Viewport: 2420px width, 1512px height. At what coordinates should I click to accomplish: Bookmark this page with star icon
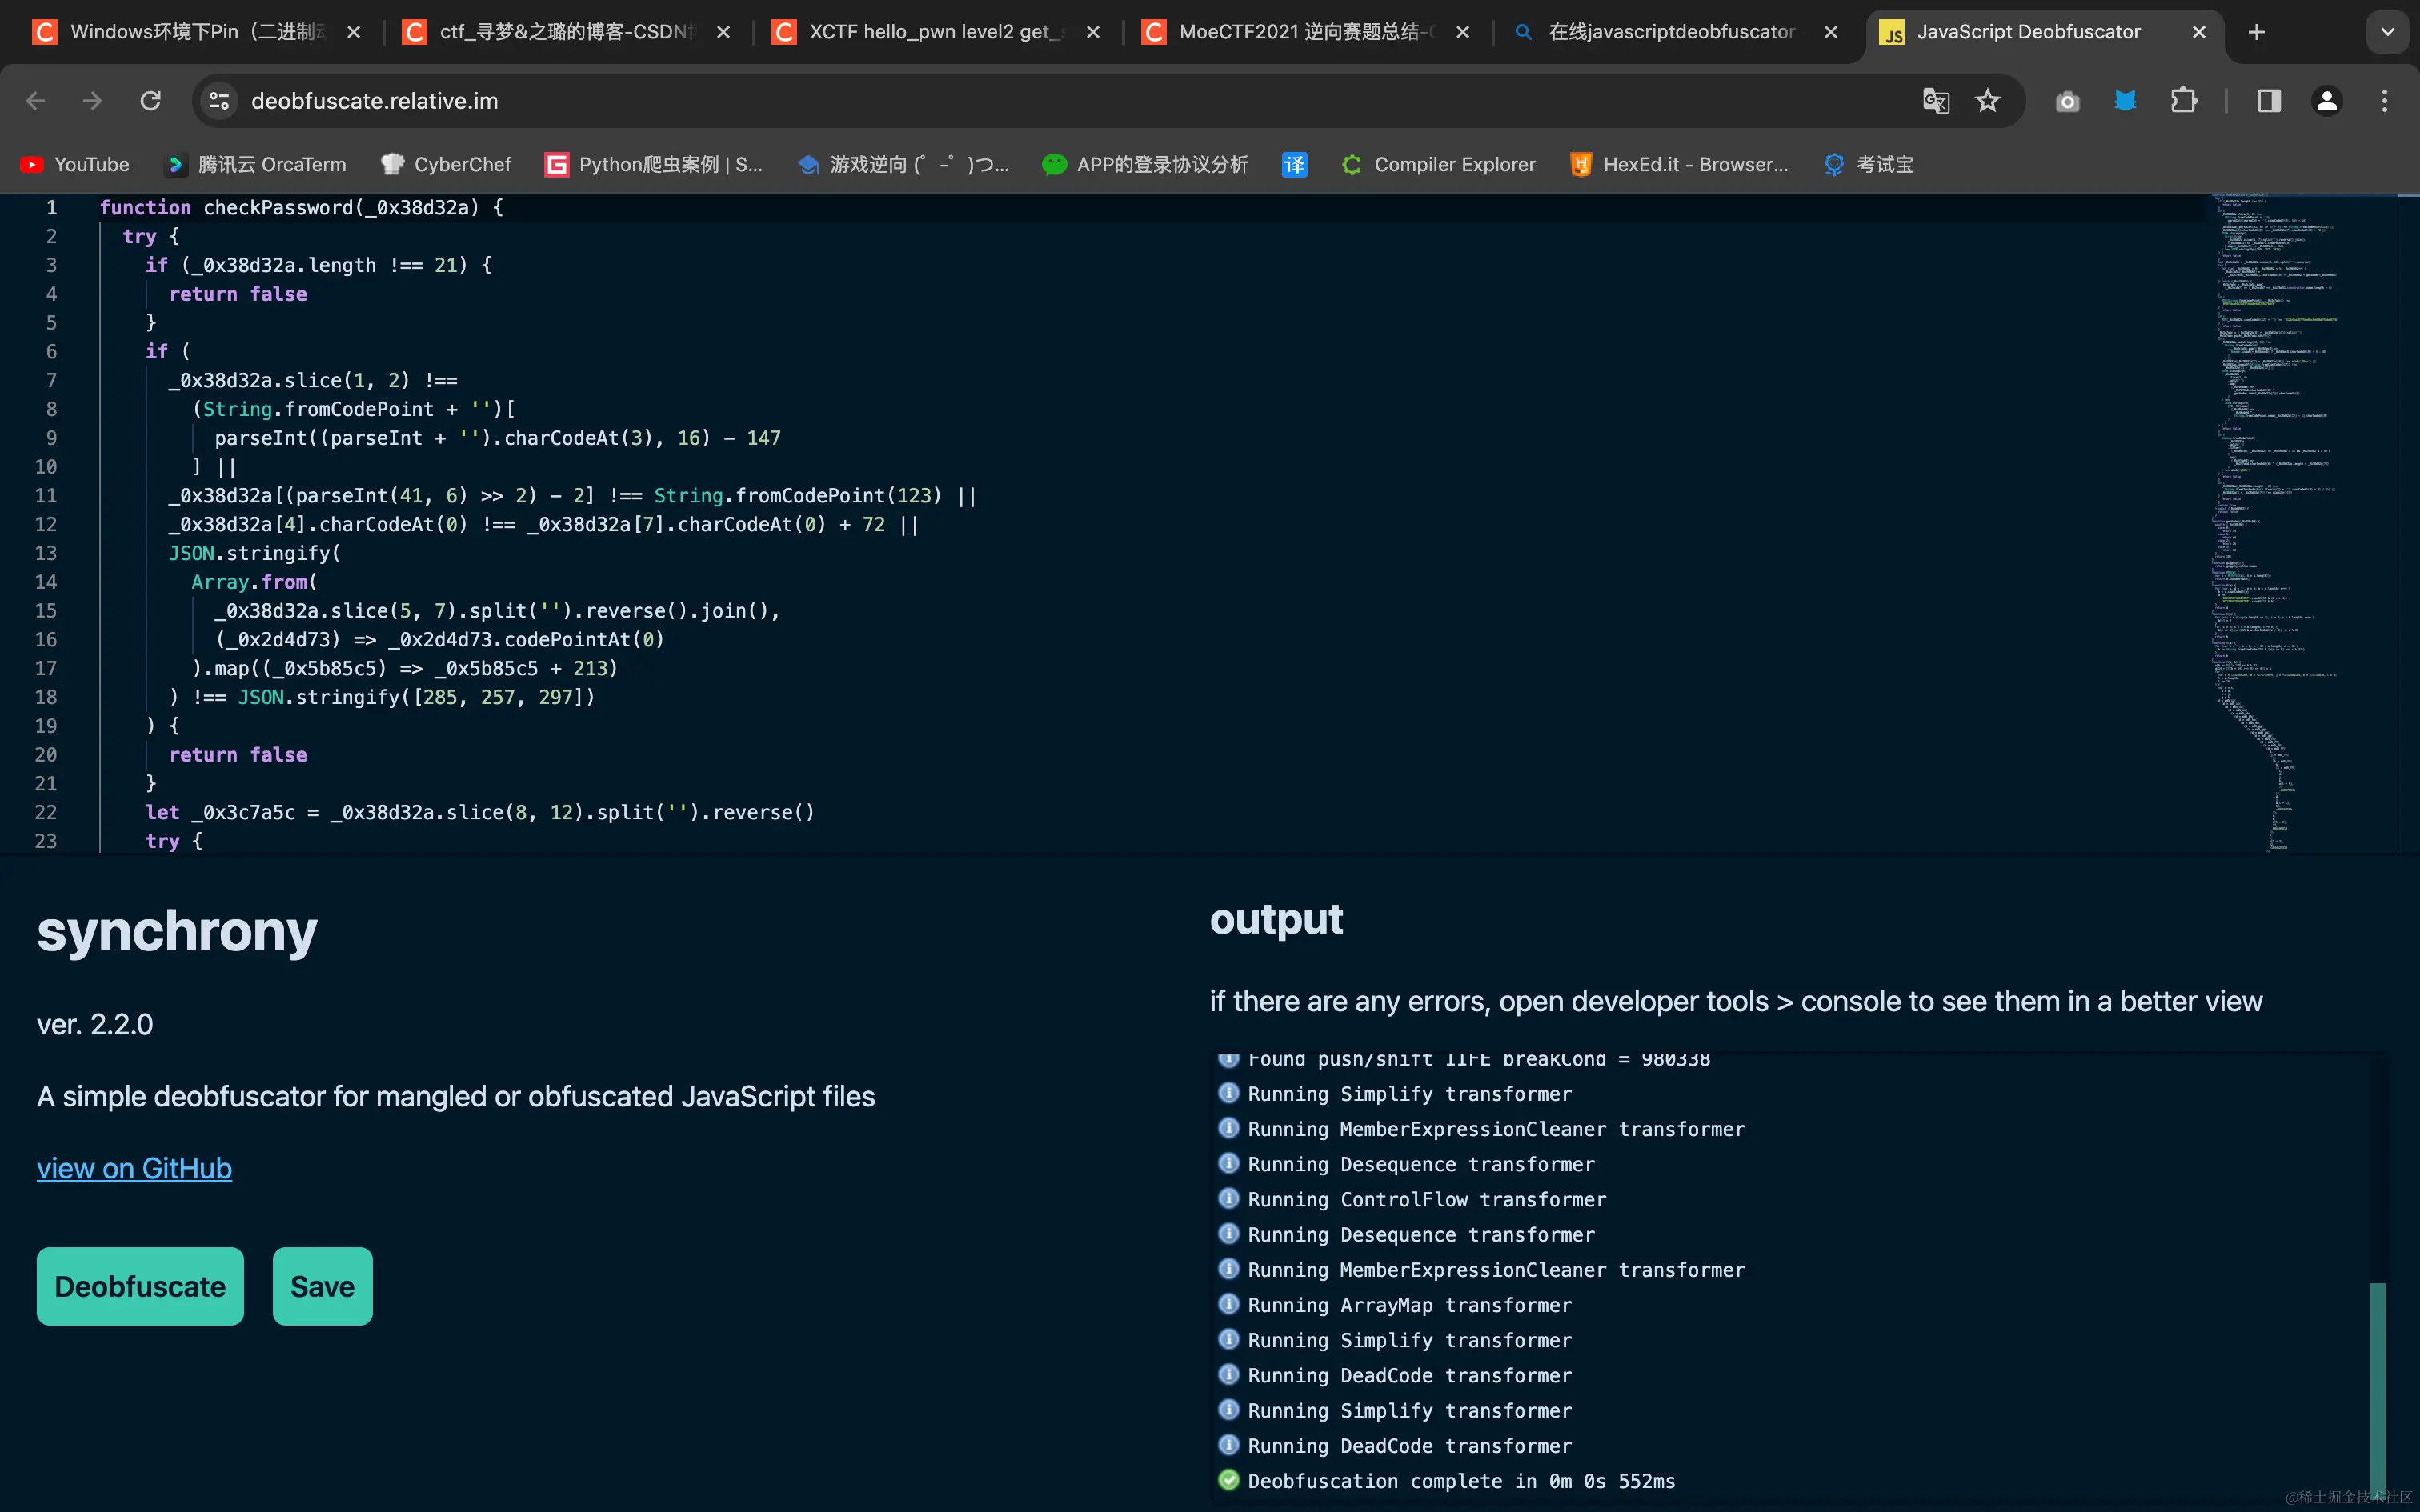pos(1987,101)
